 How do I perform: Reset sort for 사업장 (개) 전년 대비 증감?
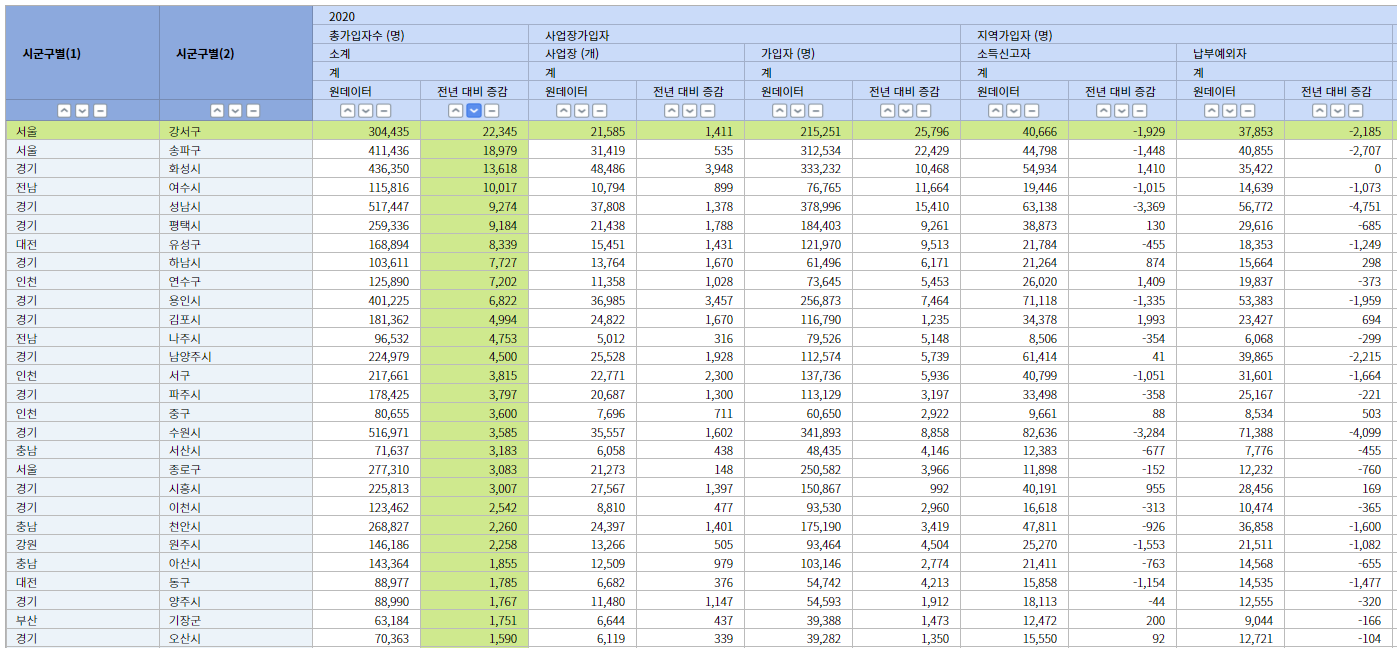[708, 111]
